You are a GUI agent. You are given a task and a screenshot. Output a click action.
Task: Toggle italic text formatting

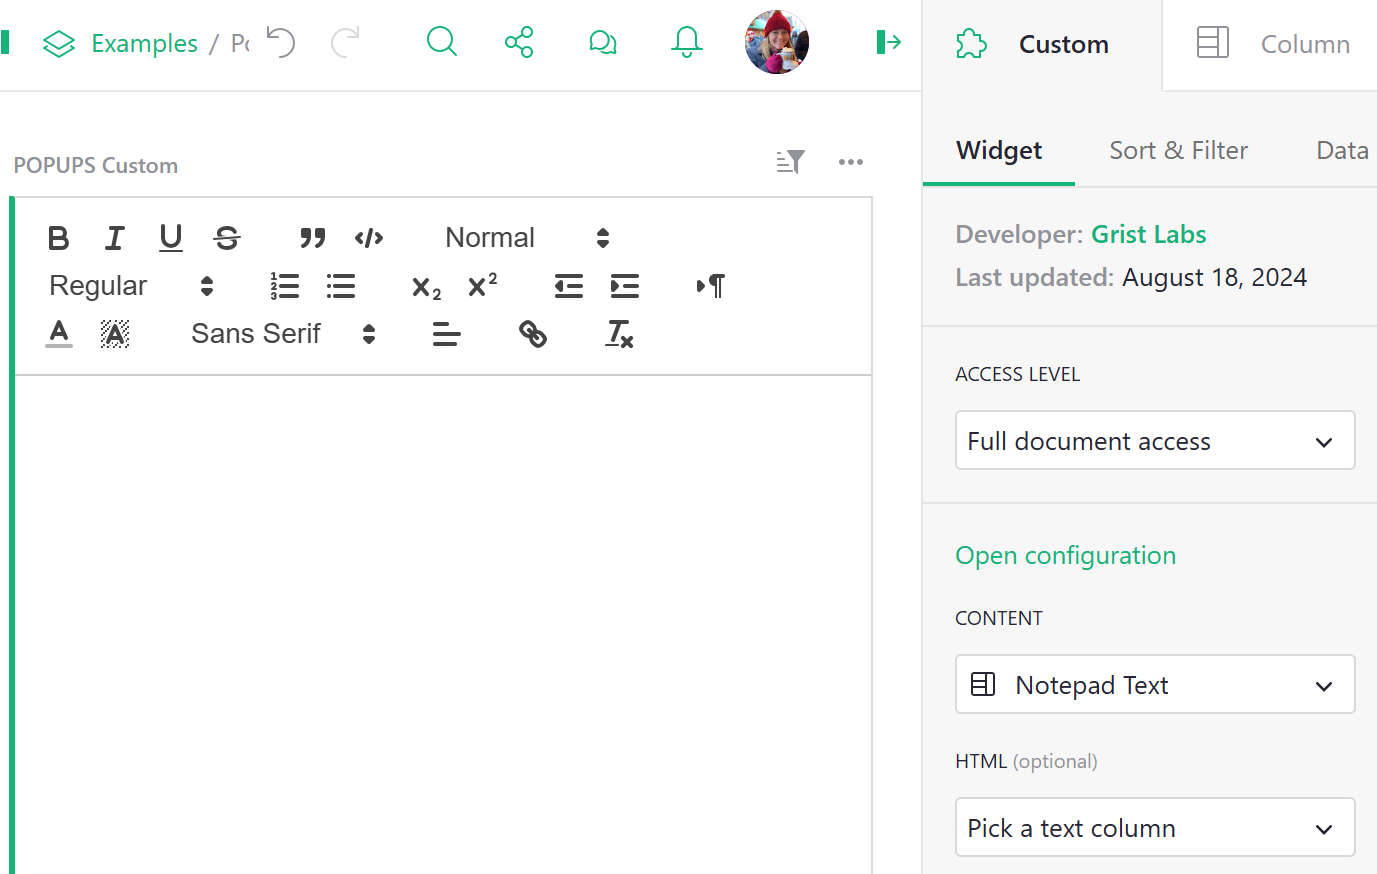(x=115, y=238)
